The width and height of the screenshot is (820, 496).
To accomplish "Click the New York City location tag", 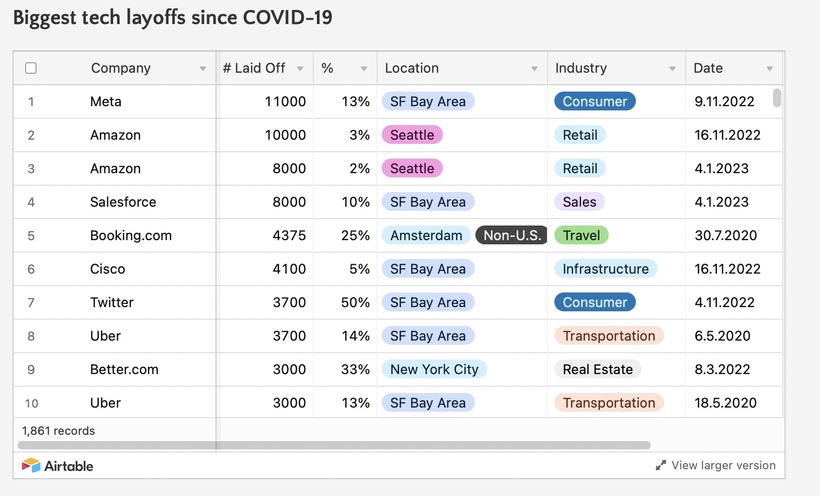I will point(434,369).
